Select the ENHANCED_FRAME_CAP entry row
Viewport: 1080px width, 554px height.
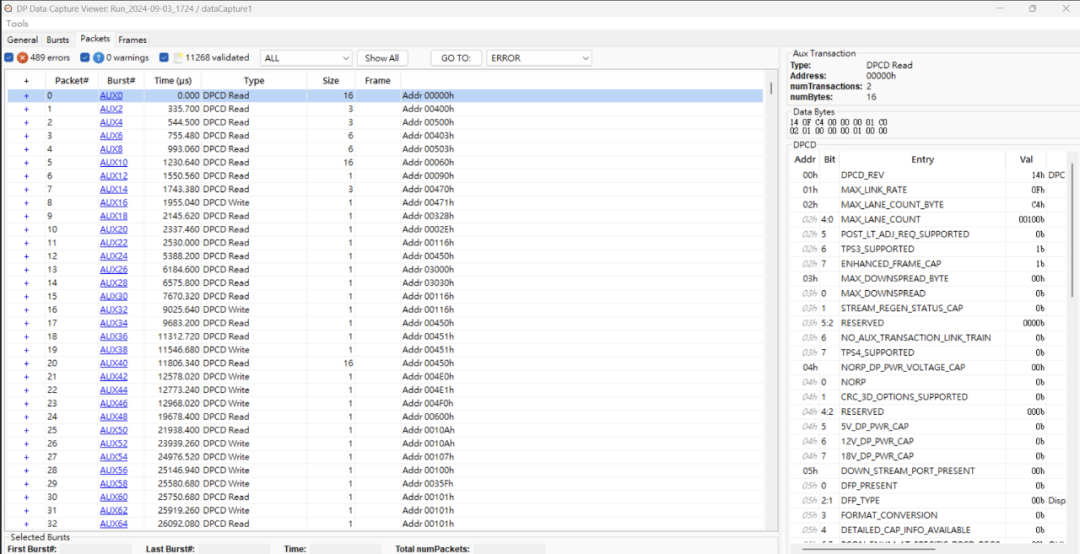(928, 264)
